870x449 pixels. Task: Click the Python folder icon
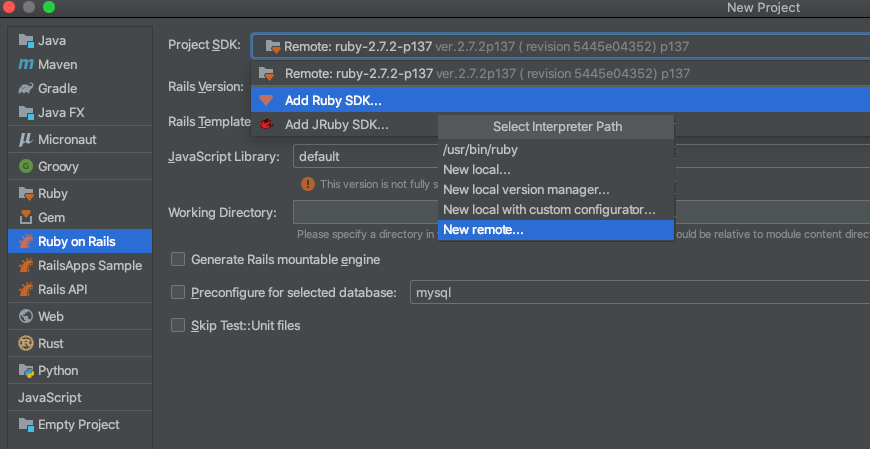point(26,370)
